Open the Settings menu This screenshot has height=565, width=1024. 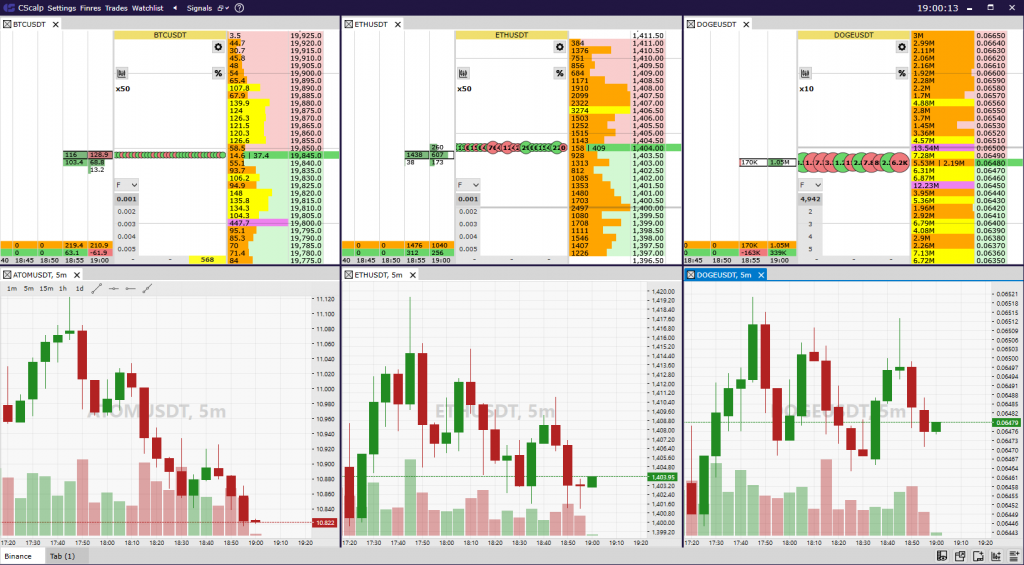(x=61, y=8)
